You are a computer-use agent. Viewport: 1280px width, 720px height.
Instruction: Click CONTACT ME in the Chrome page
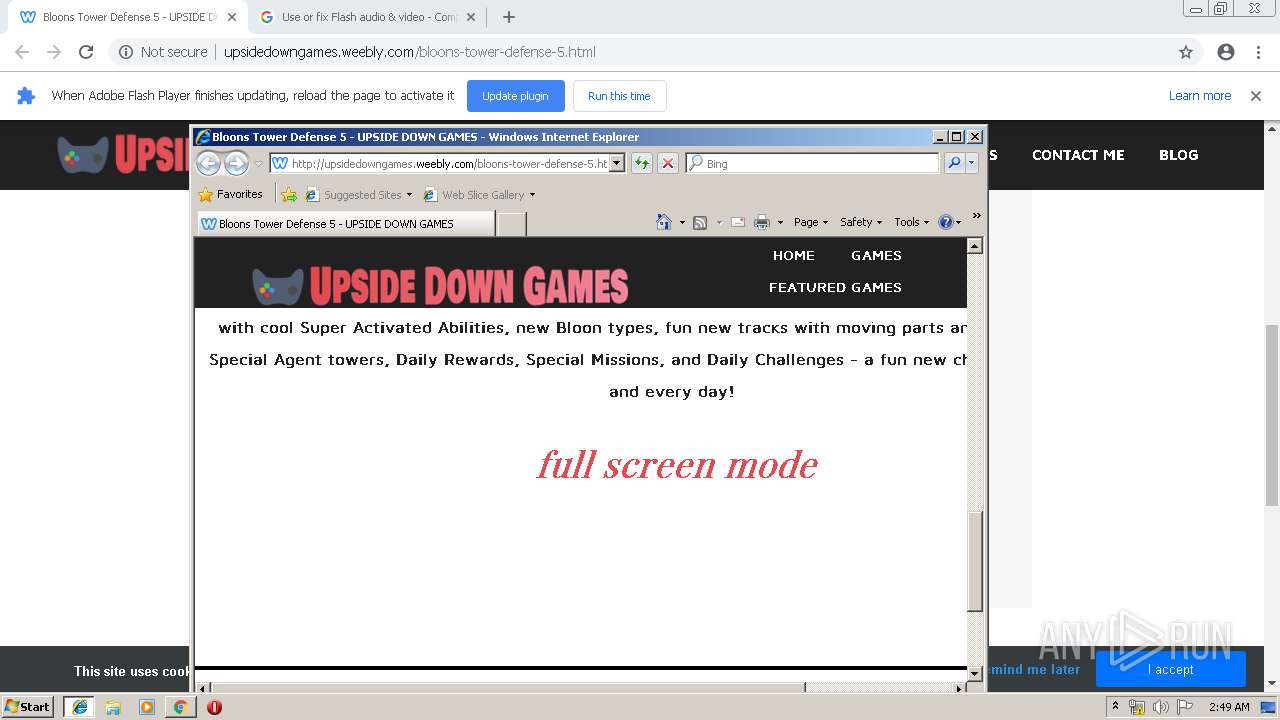point(1078,155)
